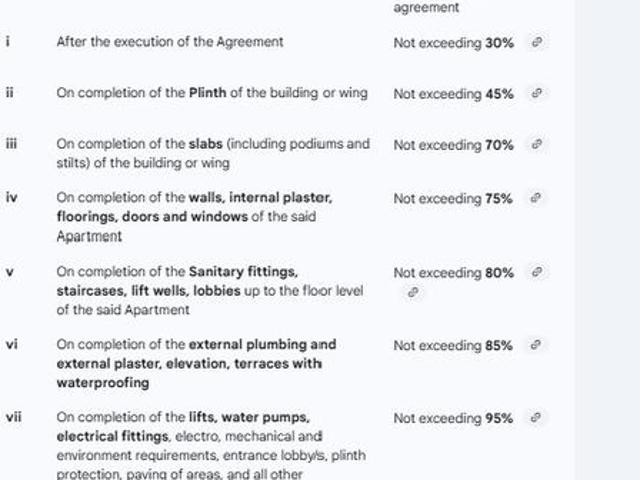The height and width of the screenshot is (480, 640).
Task: Click the 'Not exceeding 45%' cell
Action: tap(453, 94)
